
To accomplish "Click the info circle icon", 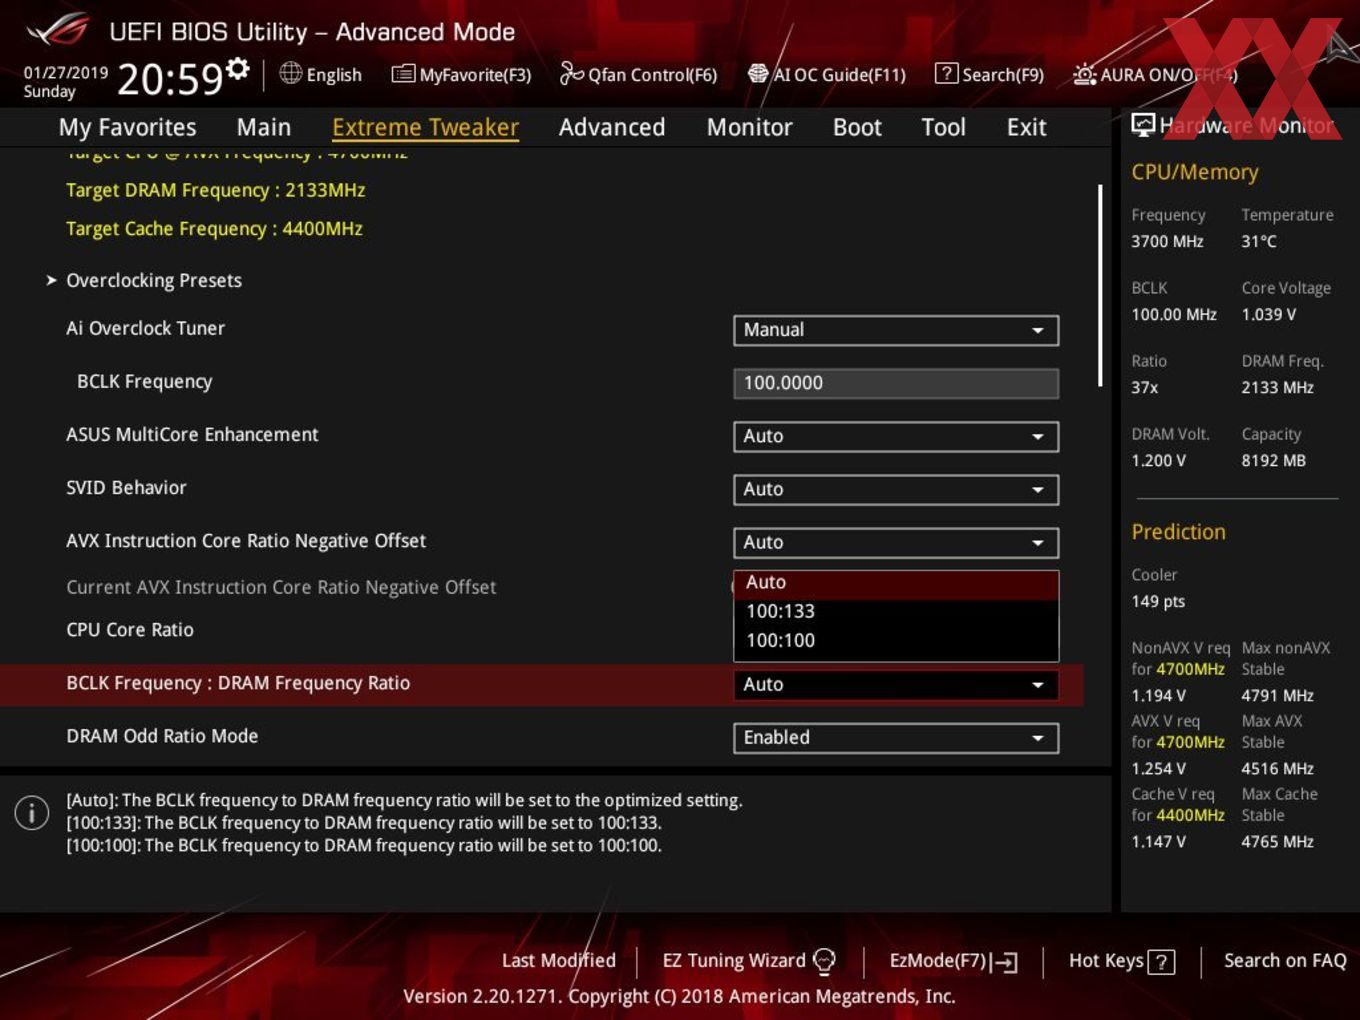I will [x=32, y=812].
